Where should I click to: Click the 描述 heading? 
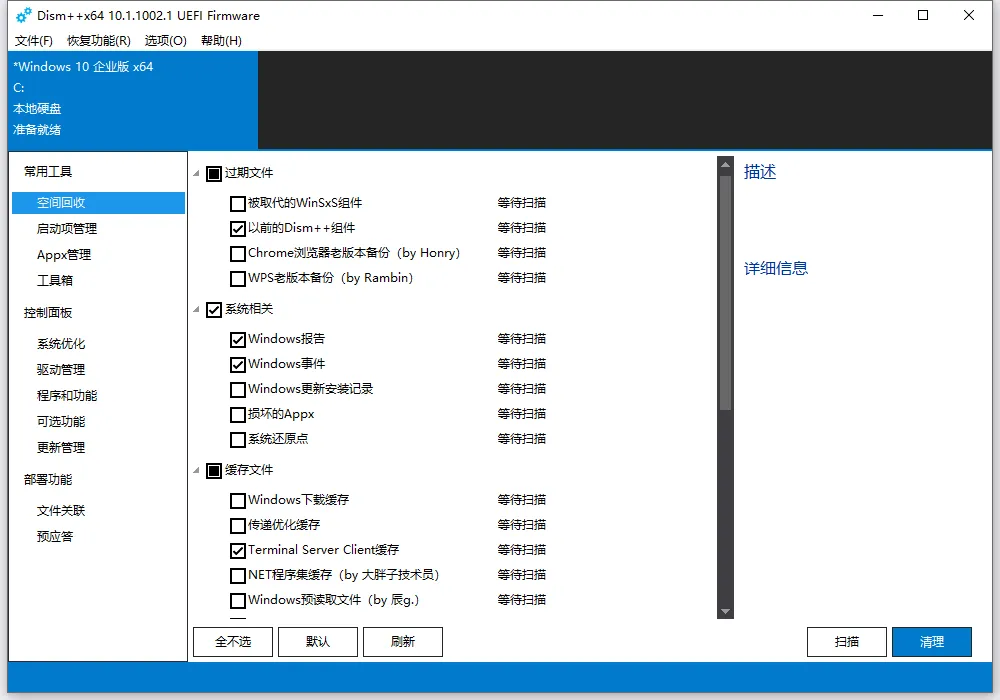click(x=760, y=172)
